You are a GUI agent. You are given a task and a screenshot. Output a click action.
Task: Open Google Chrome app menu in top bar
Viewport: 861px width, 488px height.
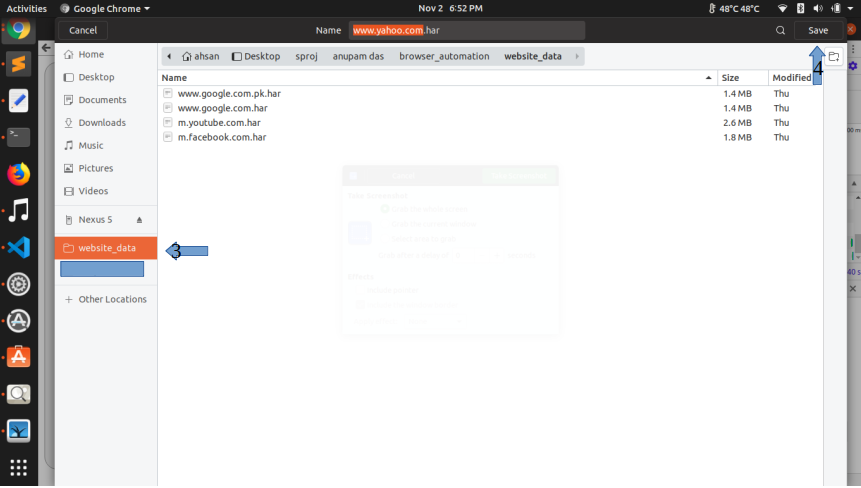tap(104, 8)
